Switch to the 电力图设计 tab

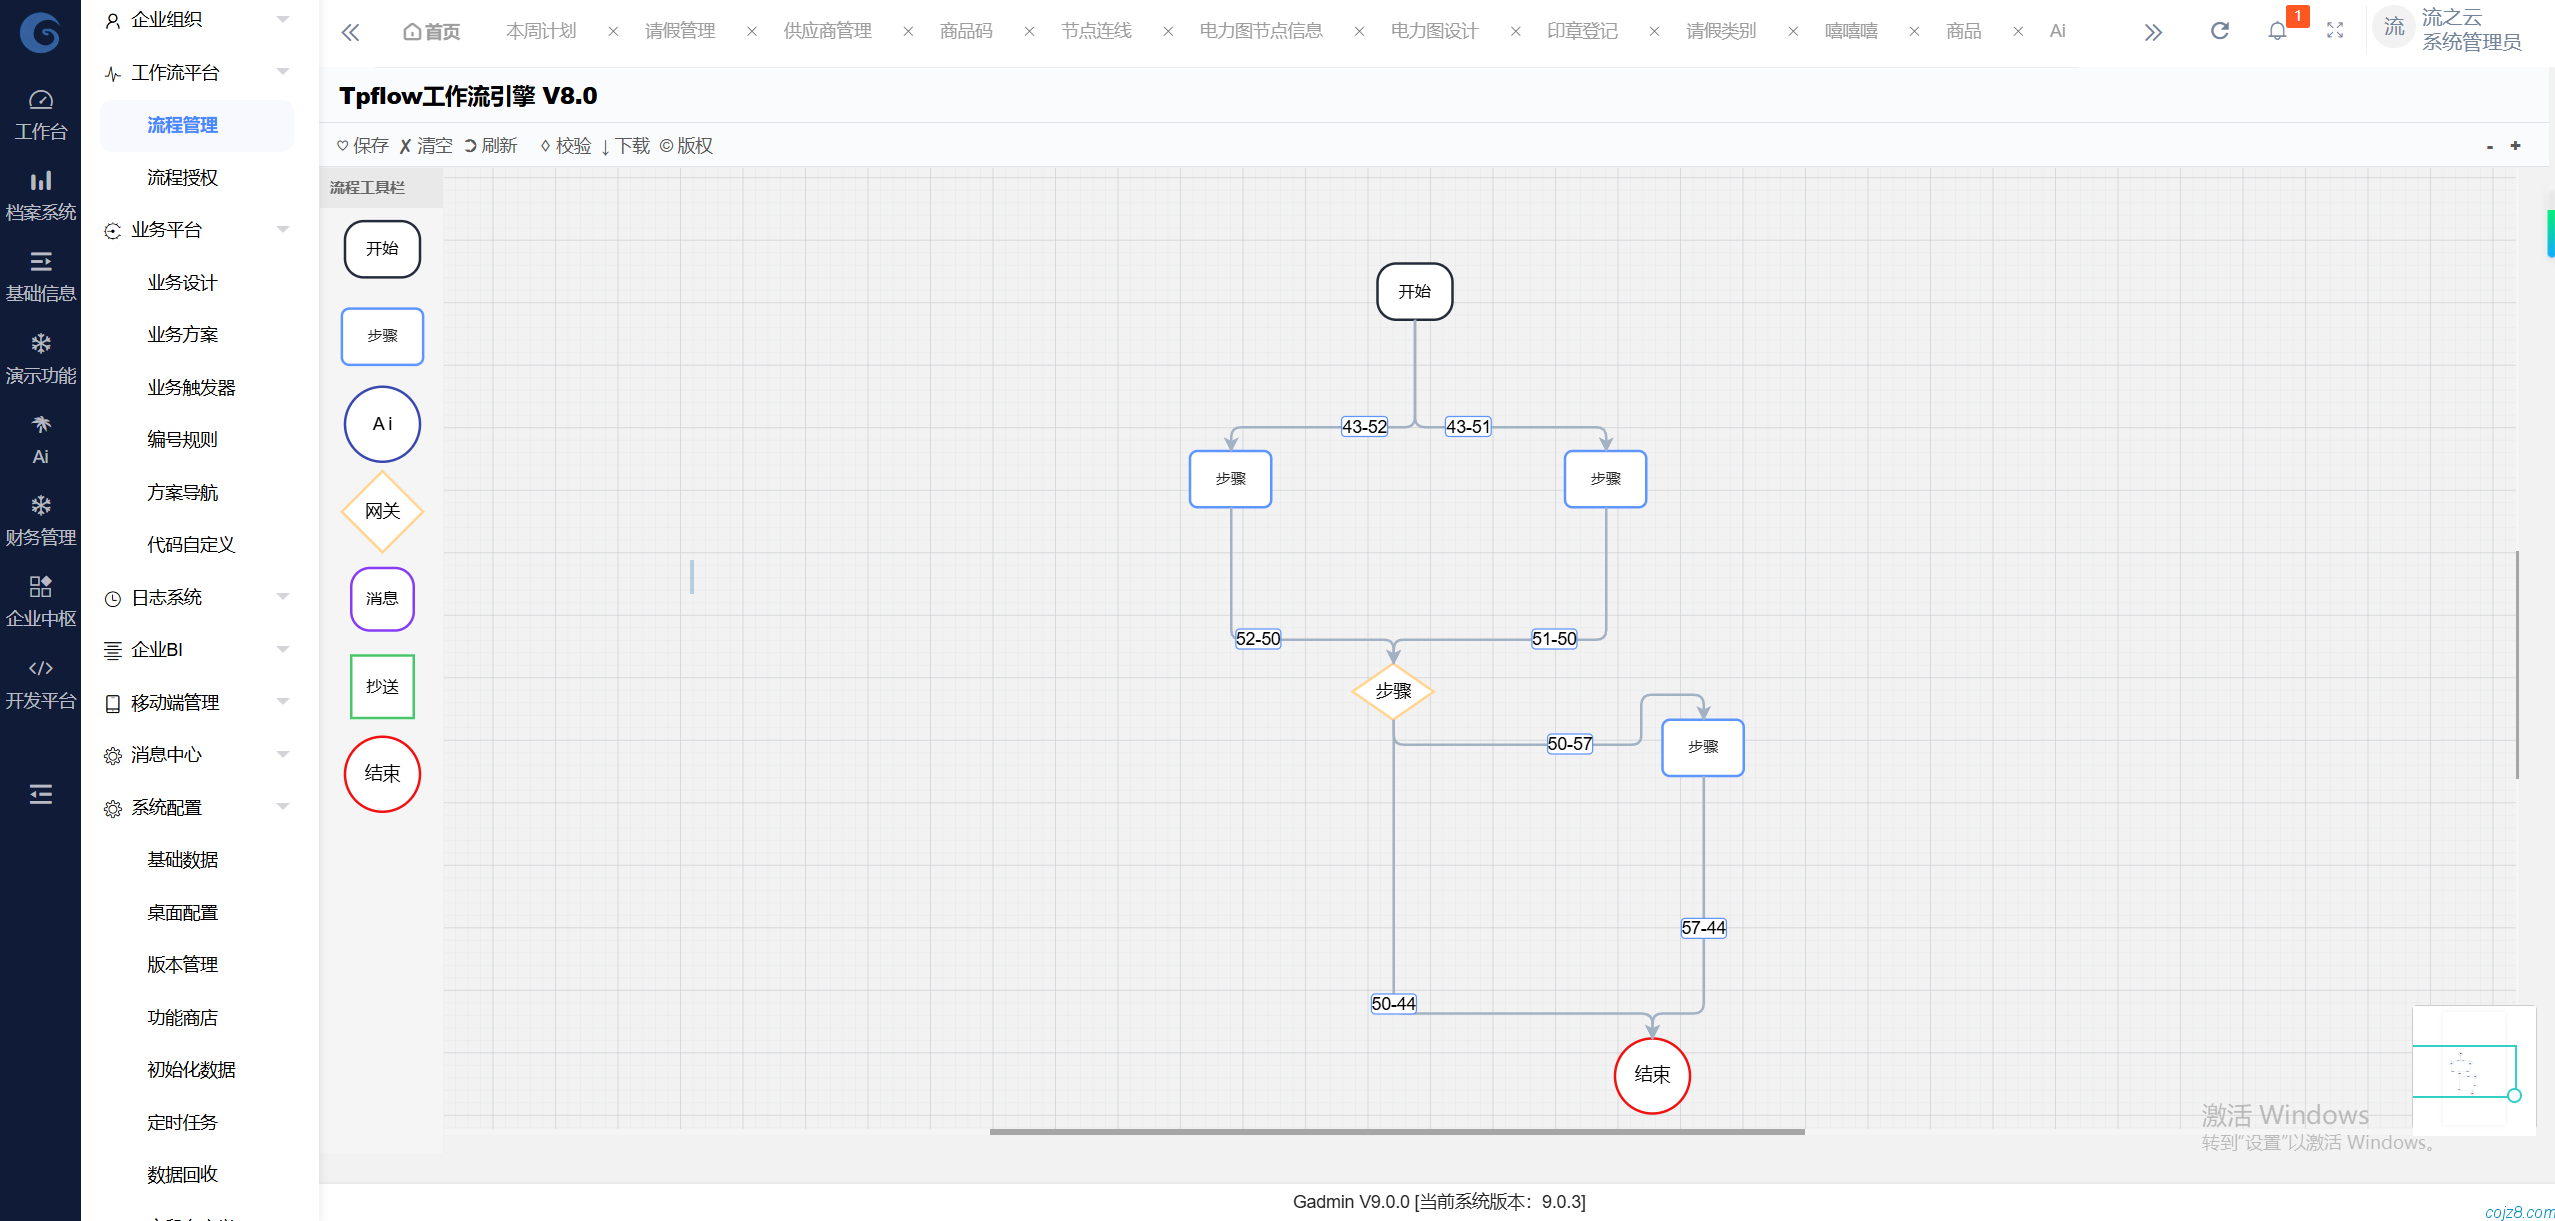click(x=1434, y=31)
